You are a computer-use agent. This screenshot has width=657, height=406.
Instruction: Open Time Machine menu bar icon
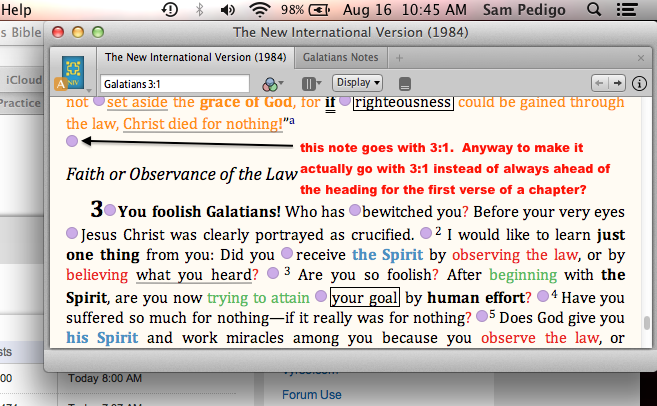(x=170, y=9)
